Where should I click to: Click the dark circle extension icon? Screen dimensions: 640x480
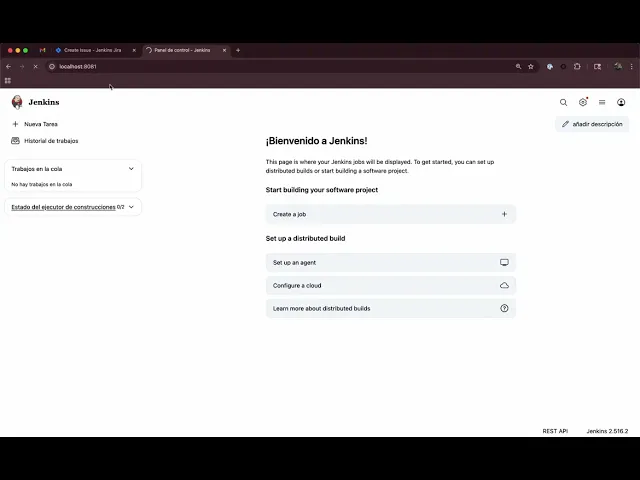point(563,67)
